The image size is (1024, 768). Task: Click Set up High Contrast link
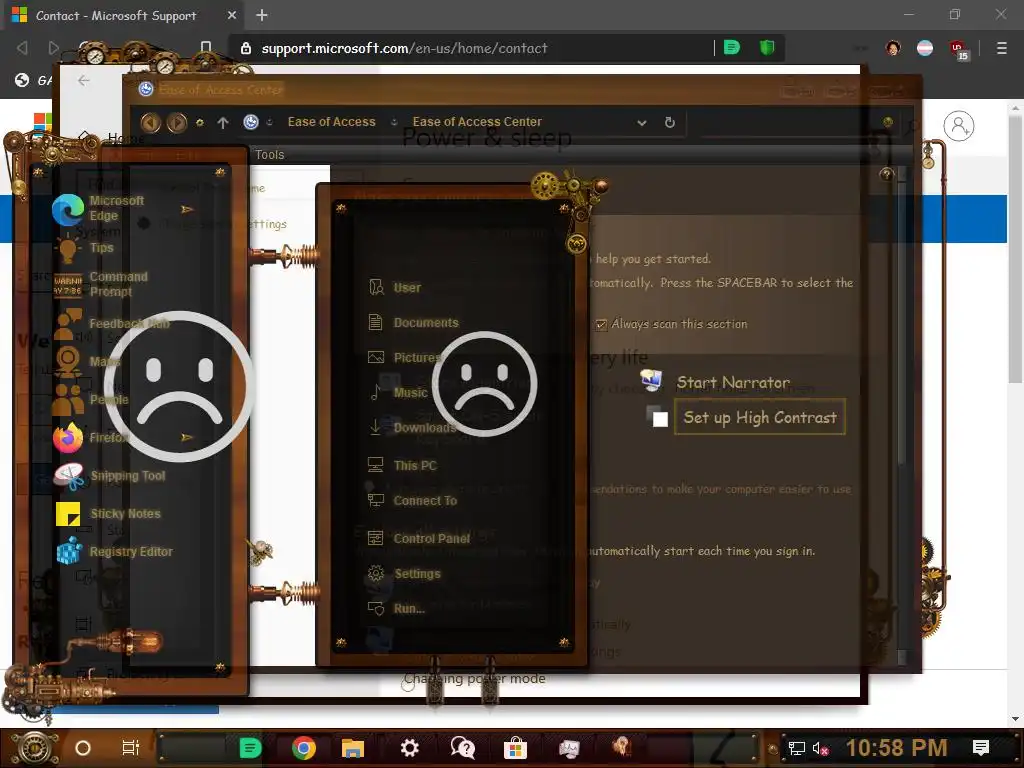[760, 417]
